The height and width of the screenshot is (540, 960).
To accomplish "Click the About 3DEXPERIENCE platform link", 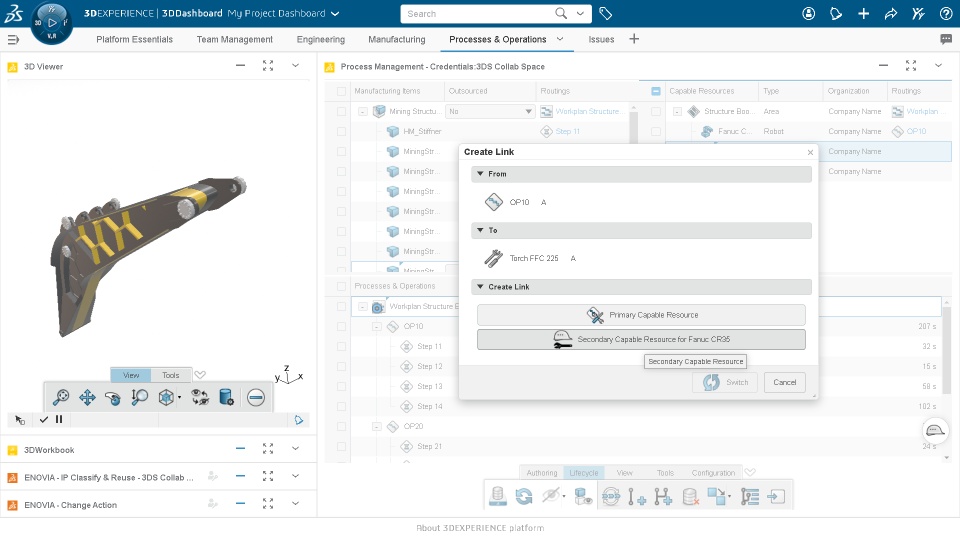I will (x=480, y=528).
